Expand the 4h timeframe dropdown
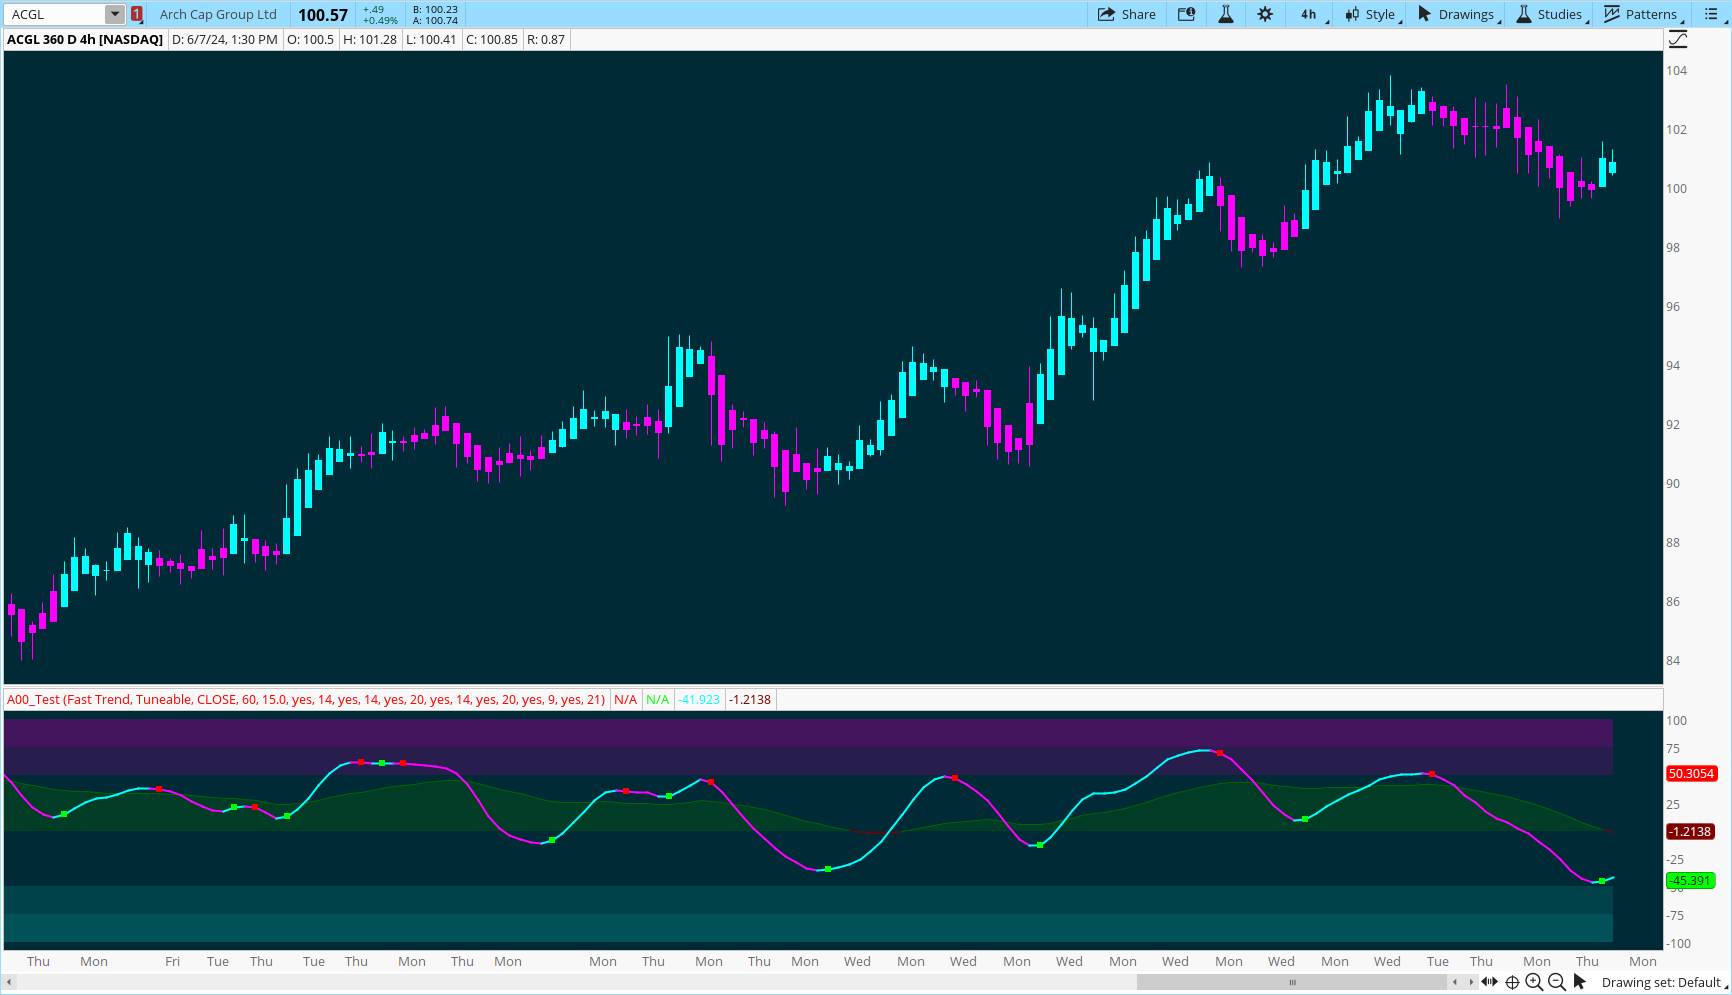Viewport: 1732px width, 995px height. [1310, 14]
